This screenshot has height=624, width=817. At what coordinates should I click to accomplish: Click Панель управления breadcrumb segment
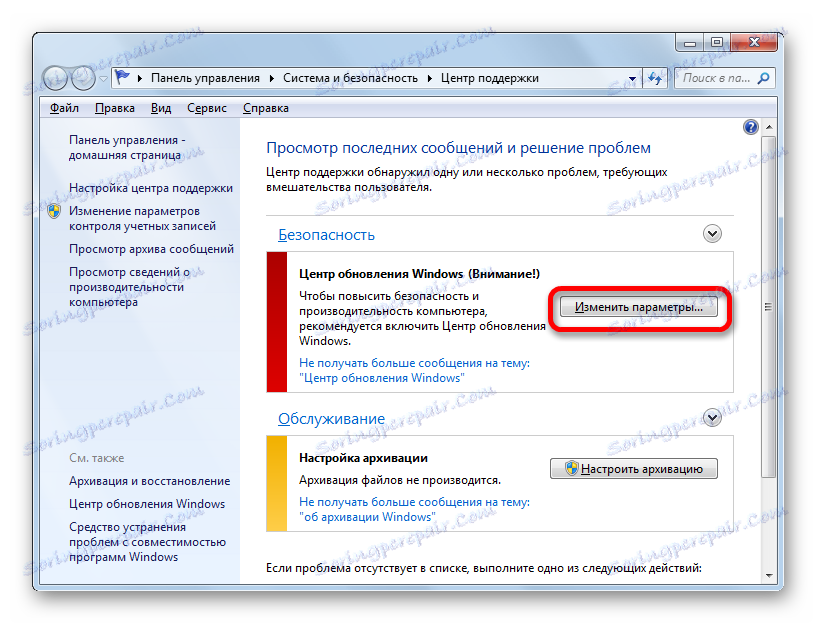point(205,78)
